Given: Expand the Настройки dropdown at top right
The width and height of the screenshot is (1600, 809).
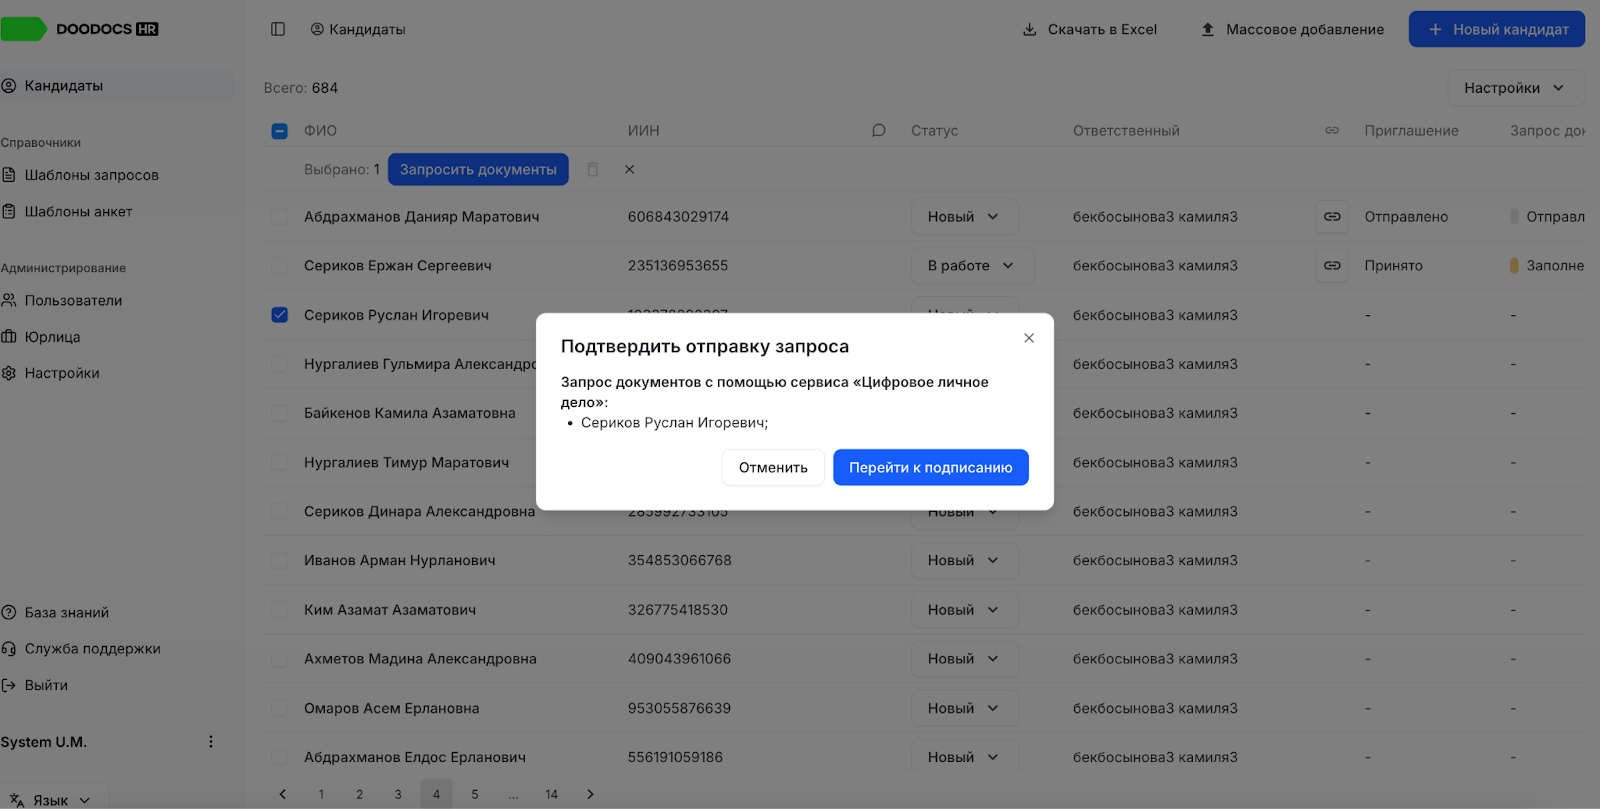Looking at the screenshot, I should click(1515, 88).
